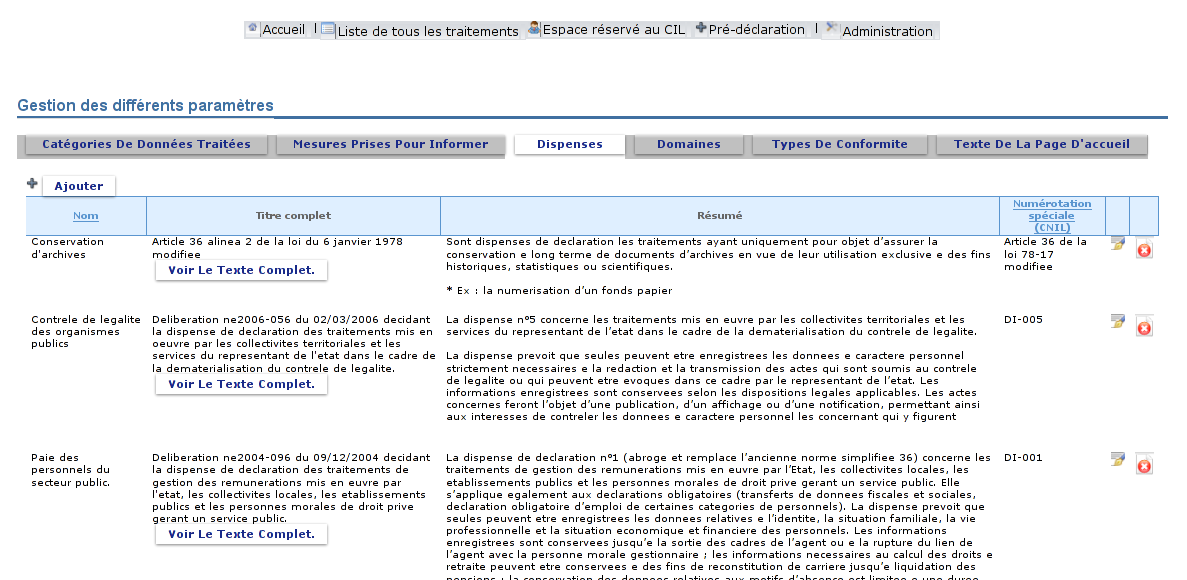Delete the Conservation d'archives row
The width and height of the screenshot is (1187, 580).
click(1144, 250)
